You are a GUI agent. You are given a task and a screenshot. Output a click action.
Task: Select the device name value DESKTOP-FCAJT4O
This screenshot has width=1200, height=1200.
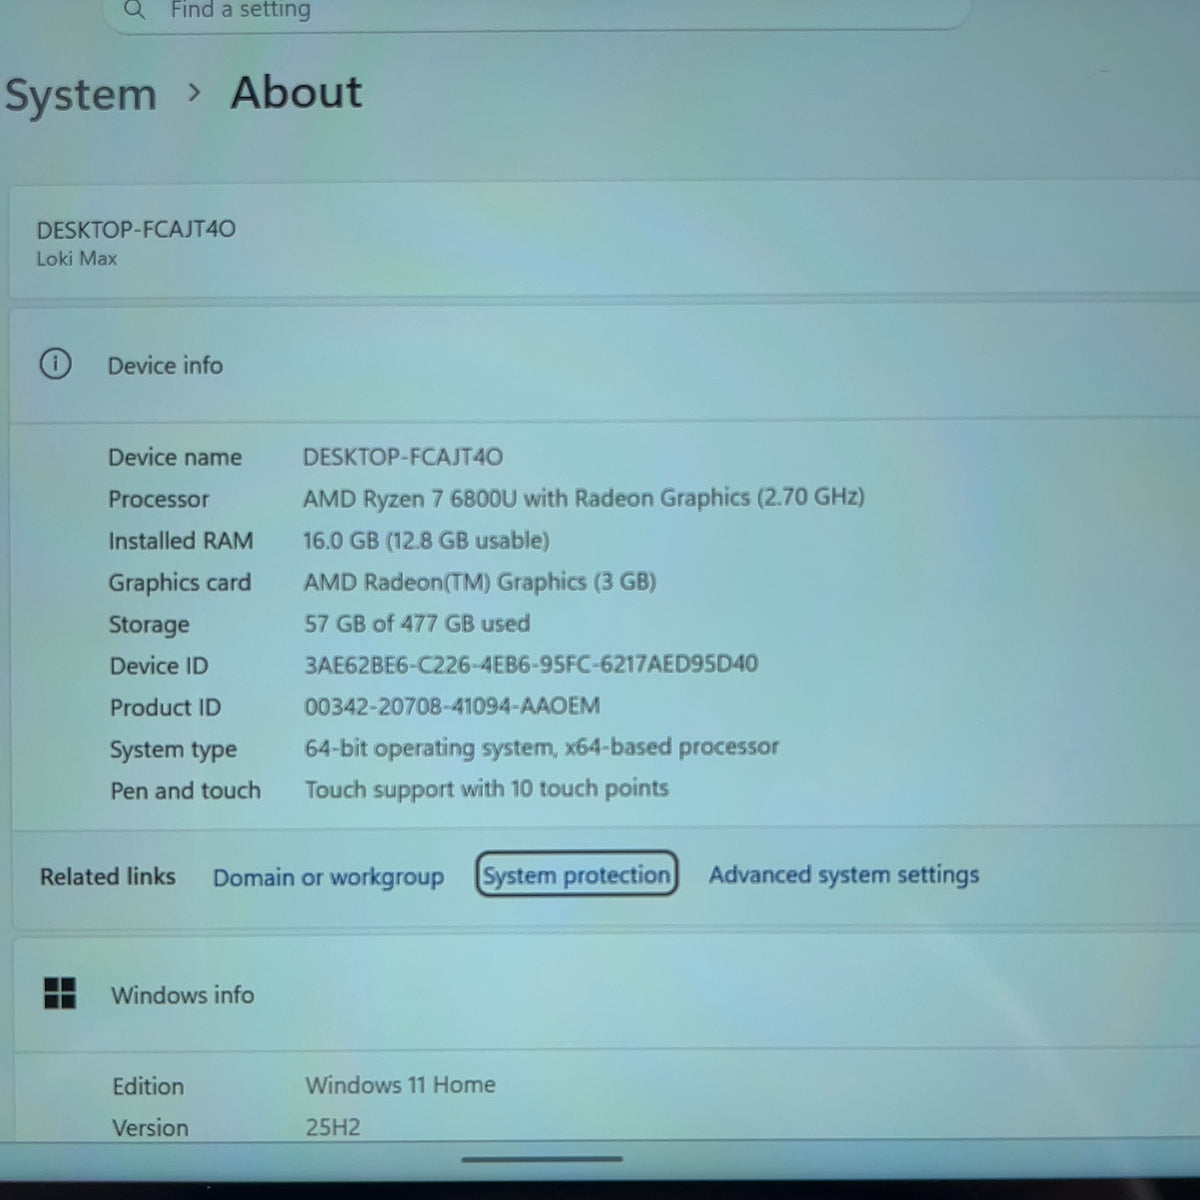[x=403, y=457]
